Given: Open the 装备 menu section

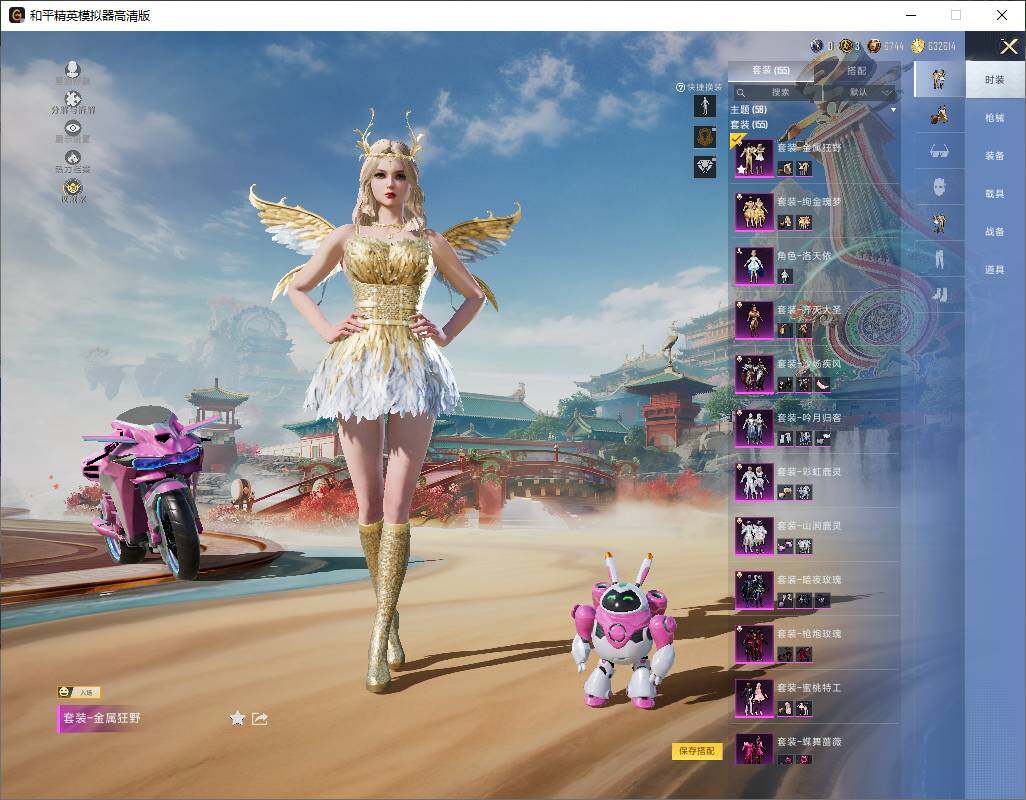Looking at the screenshot, I should (x=995, y=156).
